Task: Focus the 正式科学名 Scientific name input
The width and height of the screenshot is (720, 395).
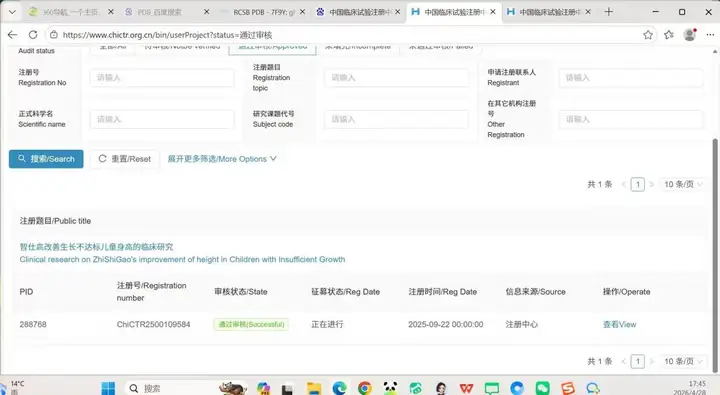Action: click(162, 119)
